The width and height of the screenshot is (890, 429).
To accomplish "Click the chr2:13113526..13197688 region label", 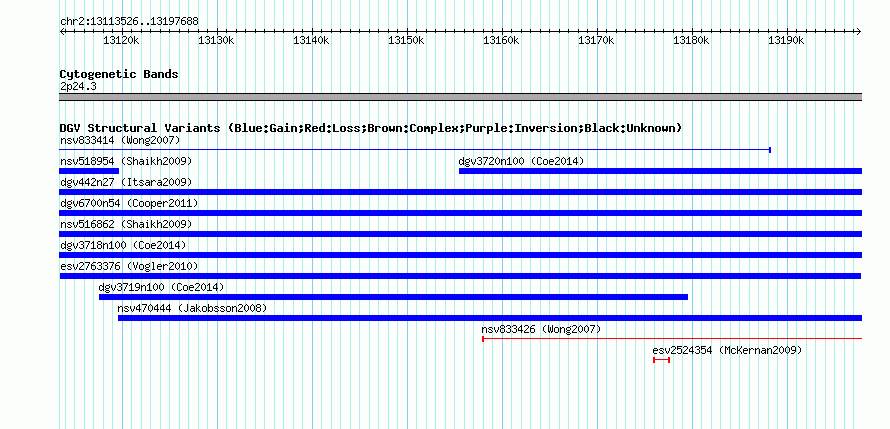I will 129,22.
